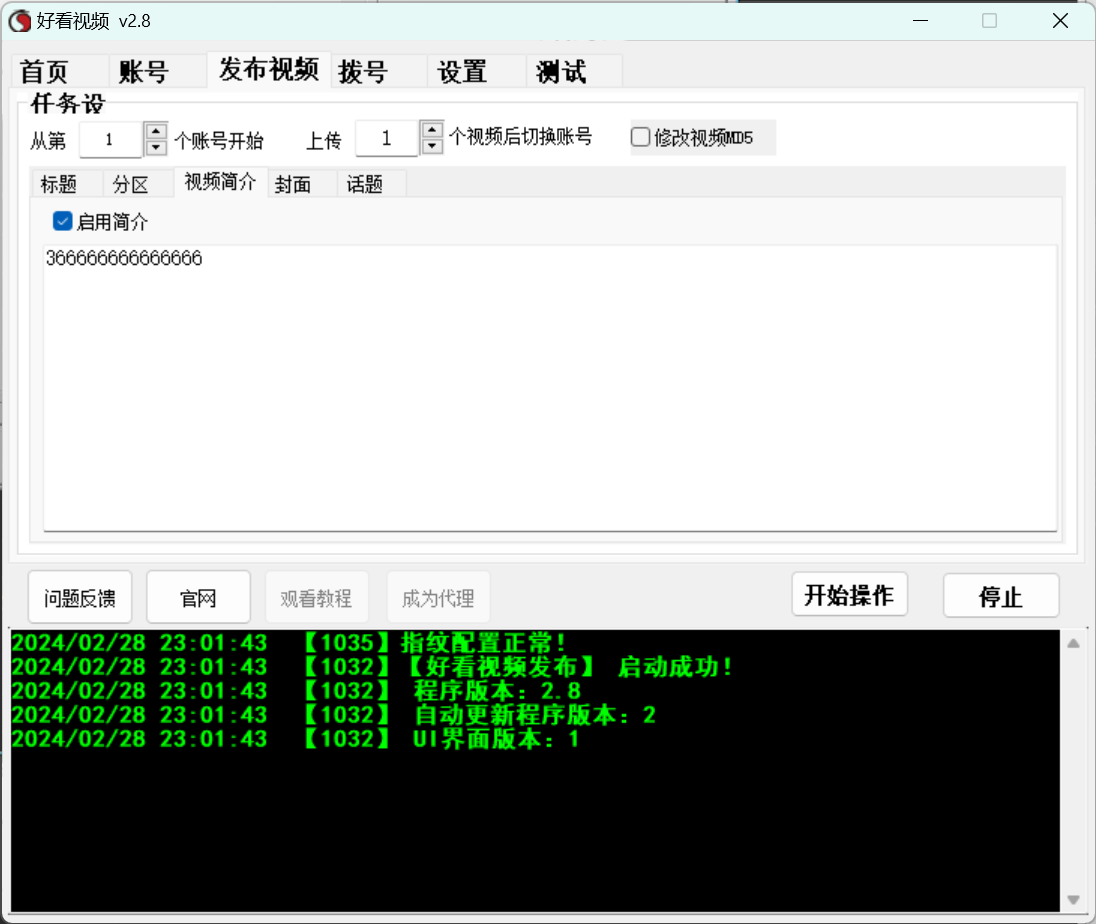Click the 程序版本: 2.8 log line
The width and height of the screenshot is (1096, 924).
[x=296, y=691]
